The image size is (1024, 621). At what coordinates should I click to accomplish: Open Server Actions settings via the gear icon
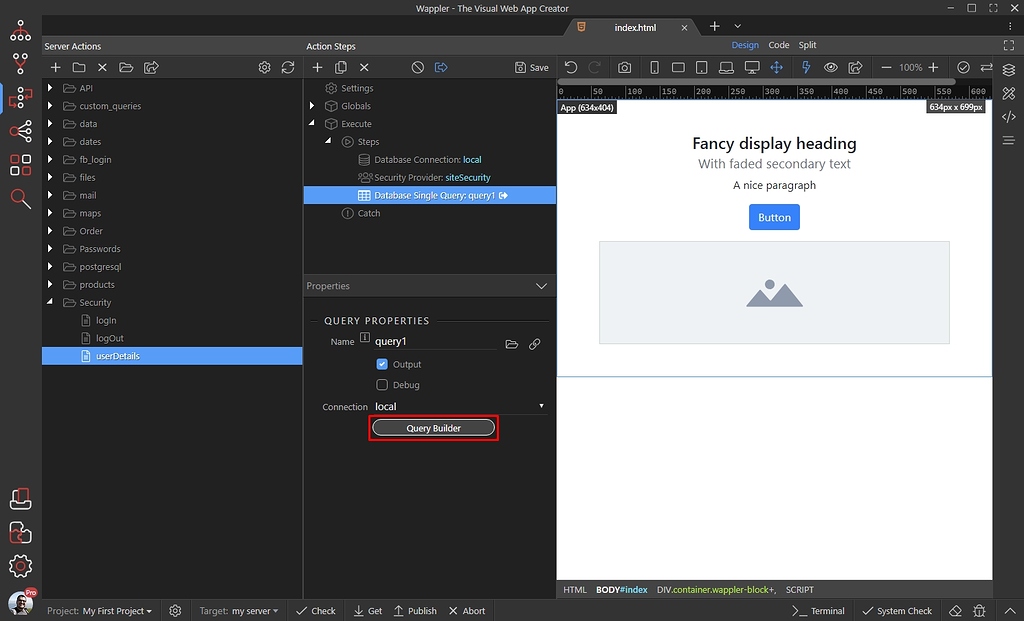(265, 67)
